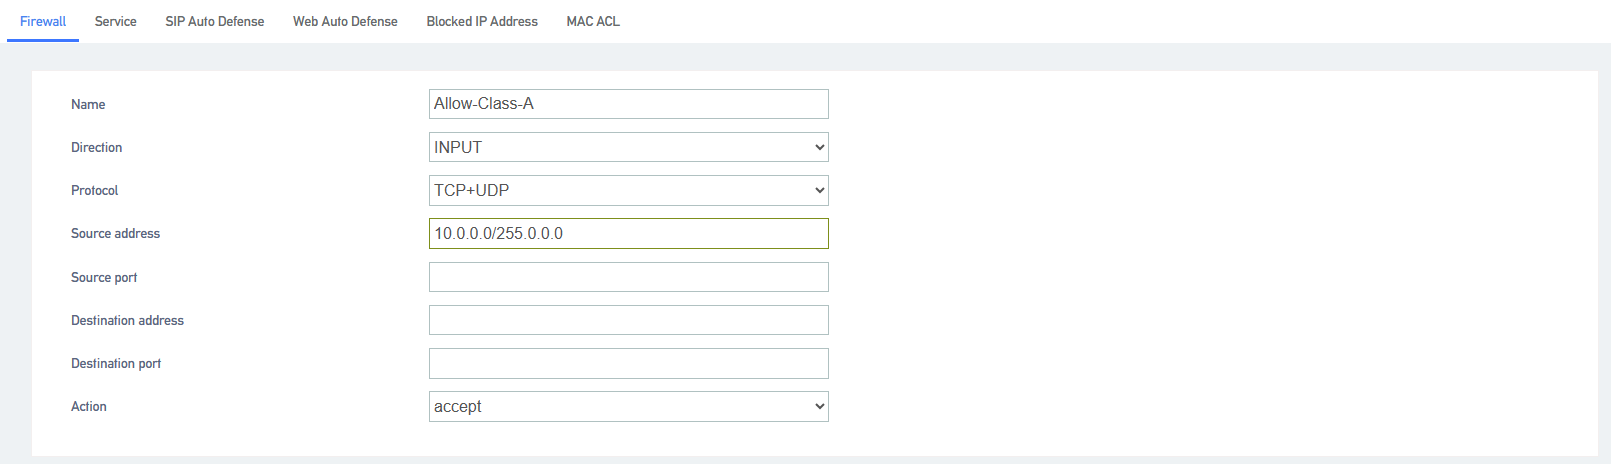1611x464 pixels.
Task: Click the Destination address input box
Action: 629,320
